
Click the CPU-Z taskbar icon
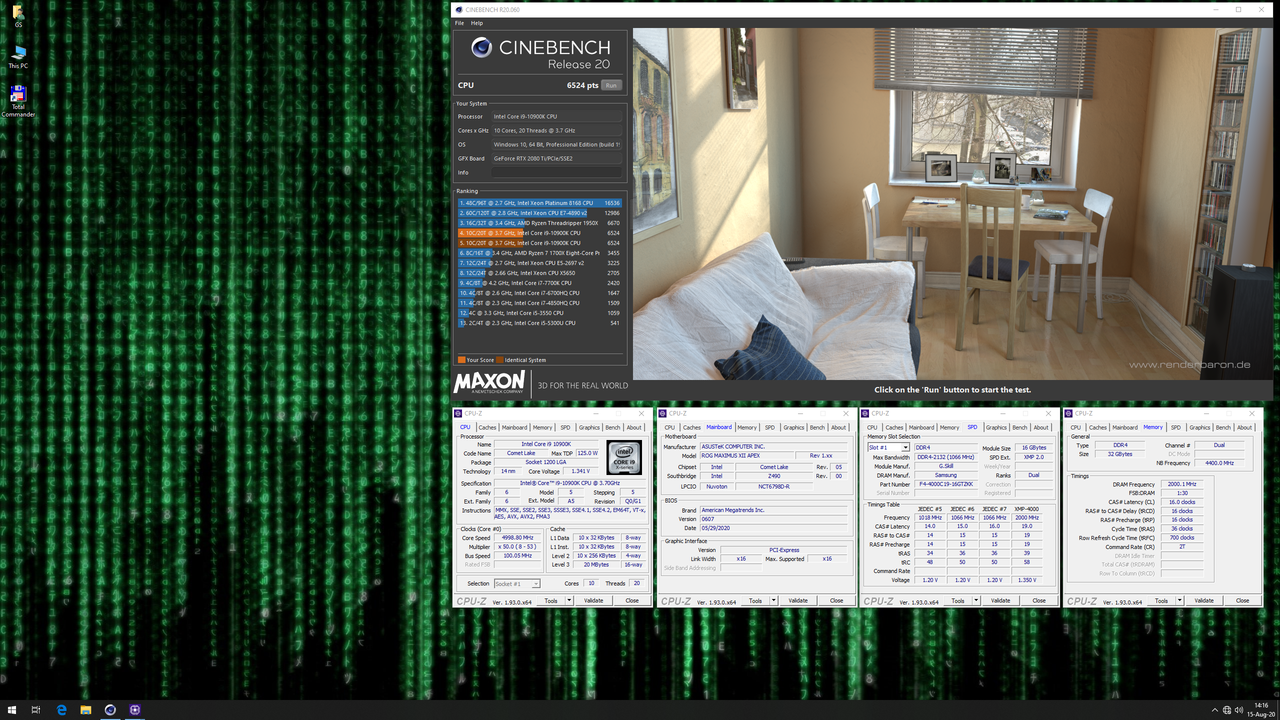135,710
